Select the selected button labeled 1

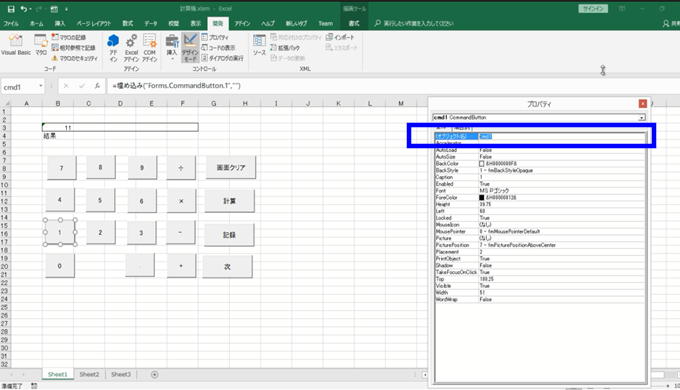pyautogui.click(x=60, y=232)
